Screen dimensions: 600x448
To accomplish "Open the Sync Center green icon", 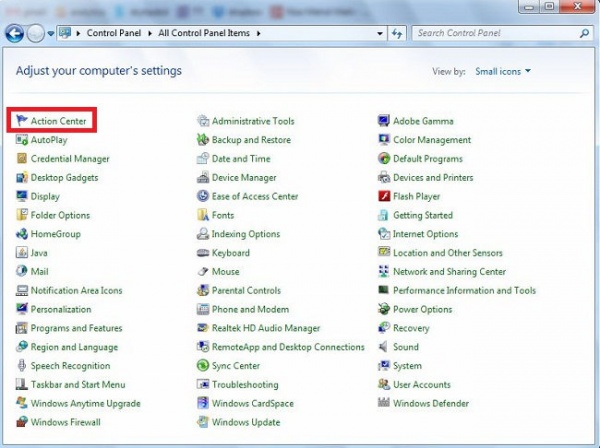I will point(202,365).
